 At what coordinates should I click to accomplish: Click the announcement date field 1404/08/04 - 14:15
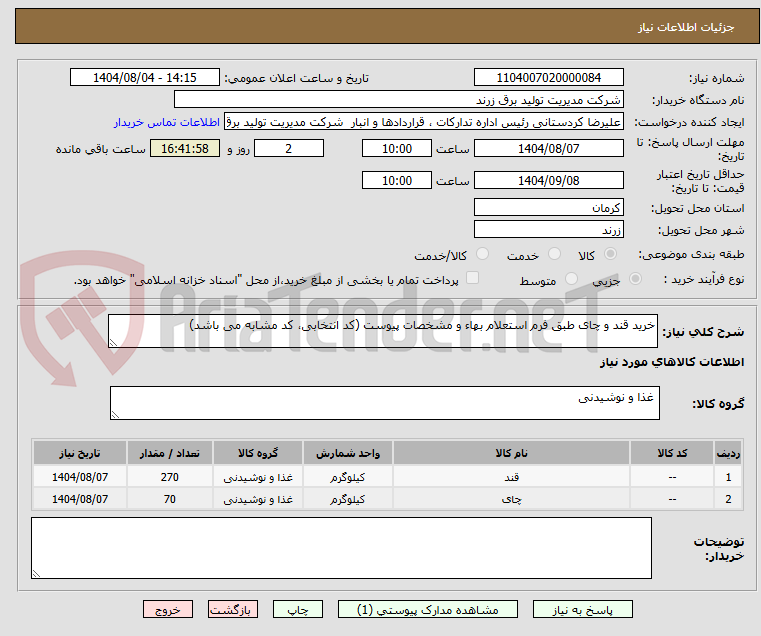[145, 78]
